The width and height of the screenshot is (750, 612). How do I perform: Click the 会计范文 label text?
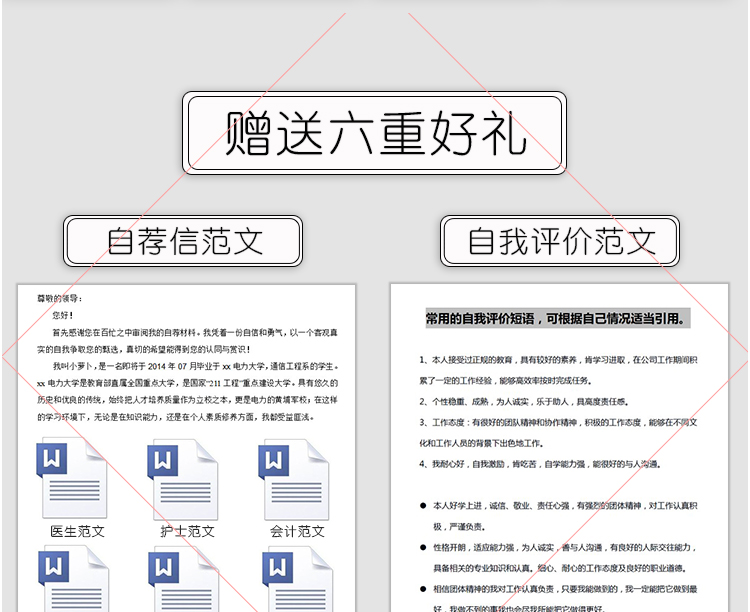point(298,531)
